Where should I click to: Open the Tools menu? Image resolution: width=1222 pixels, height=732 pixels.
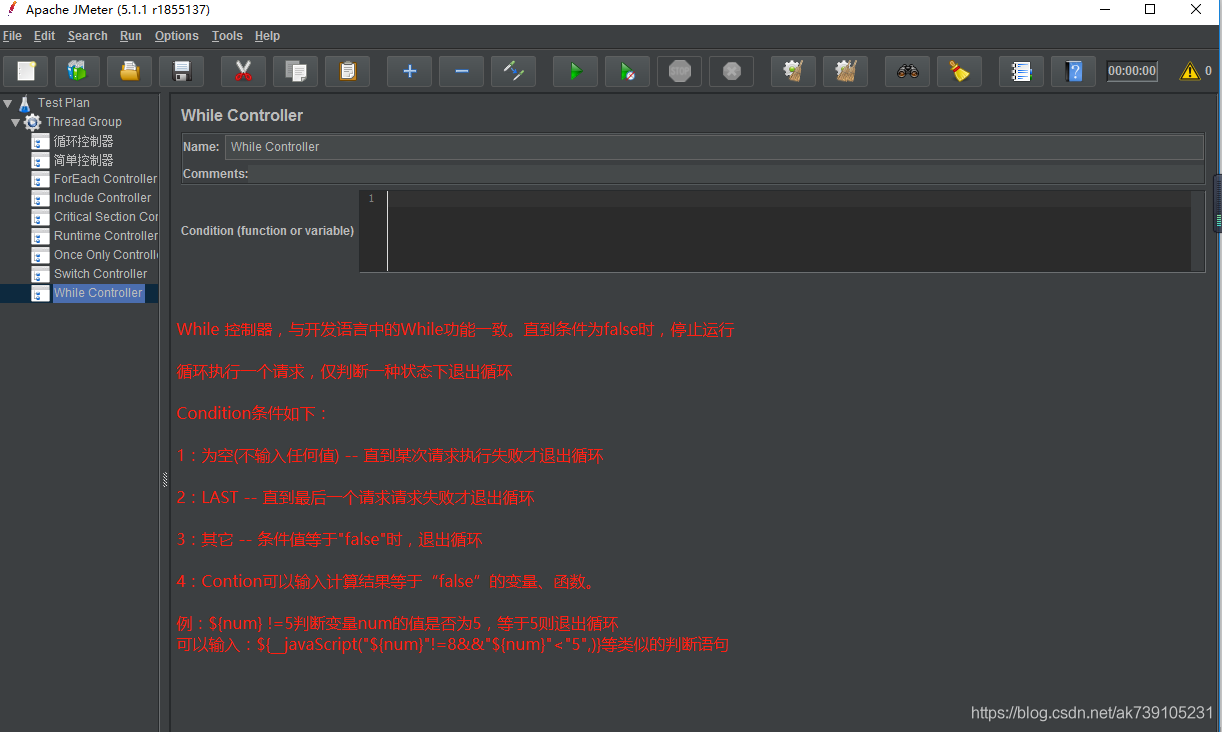[227, 36]
